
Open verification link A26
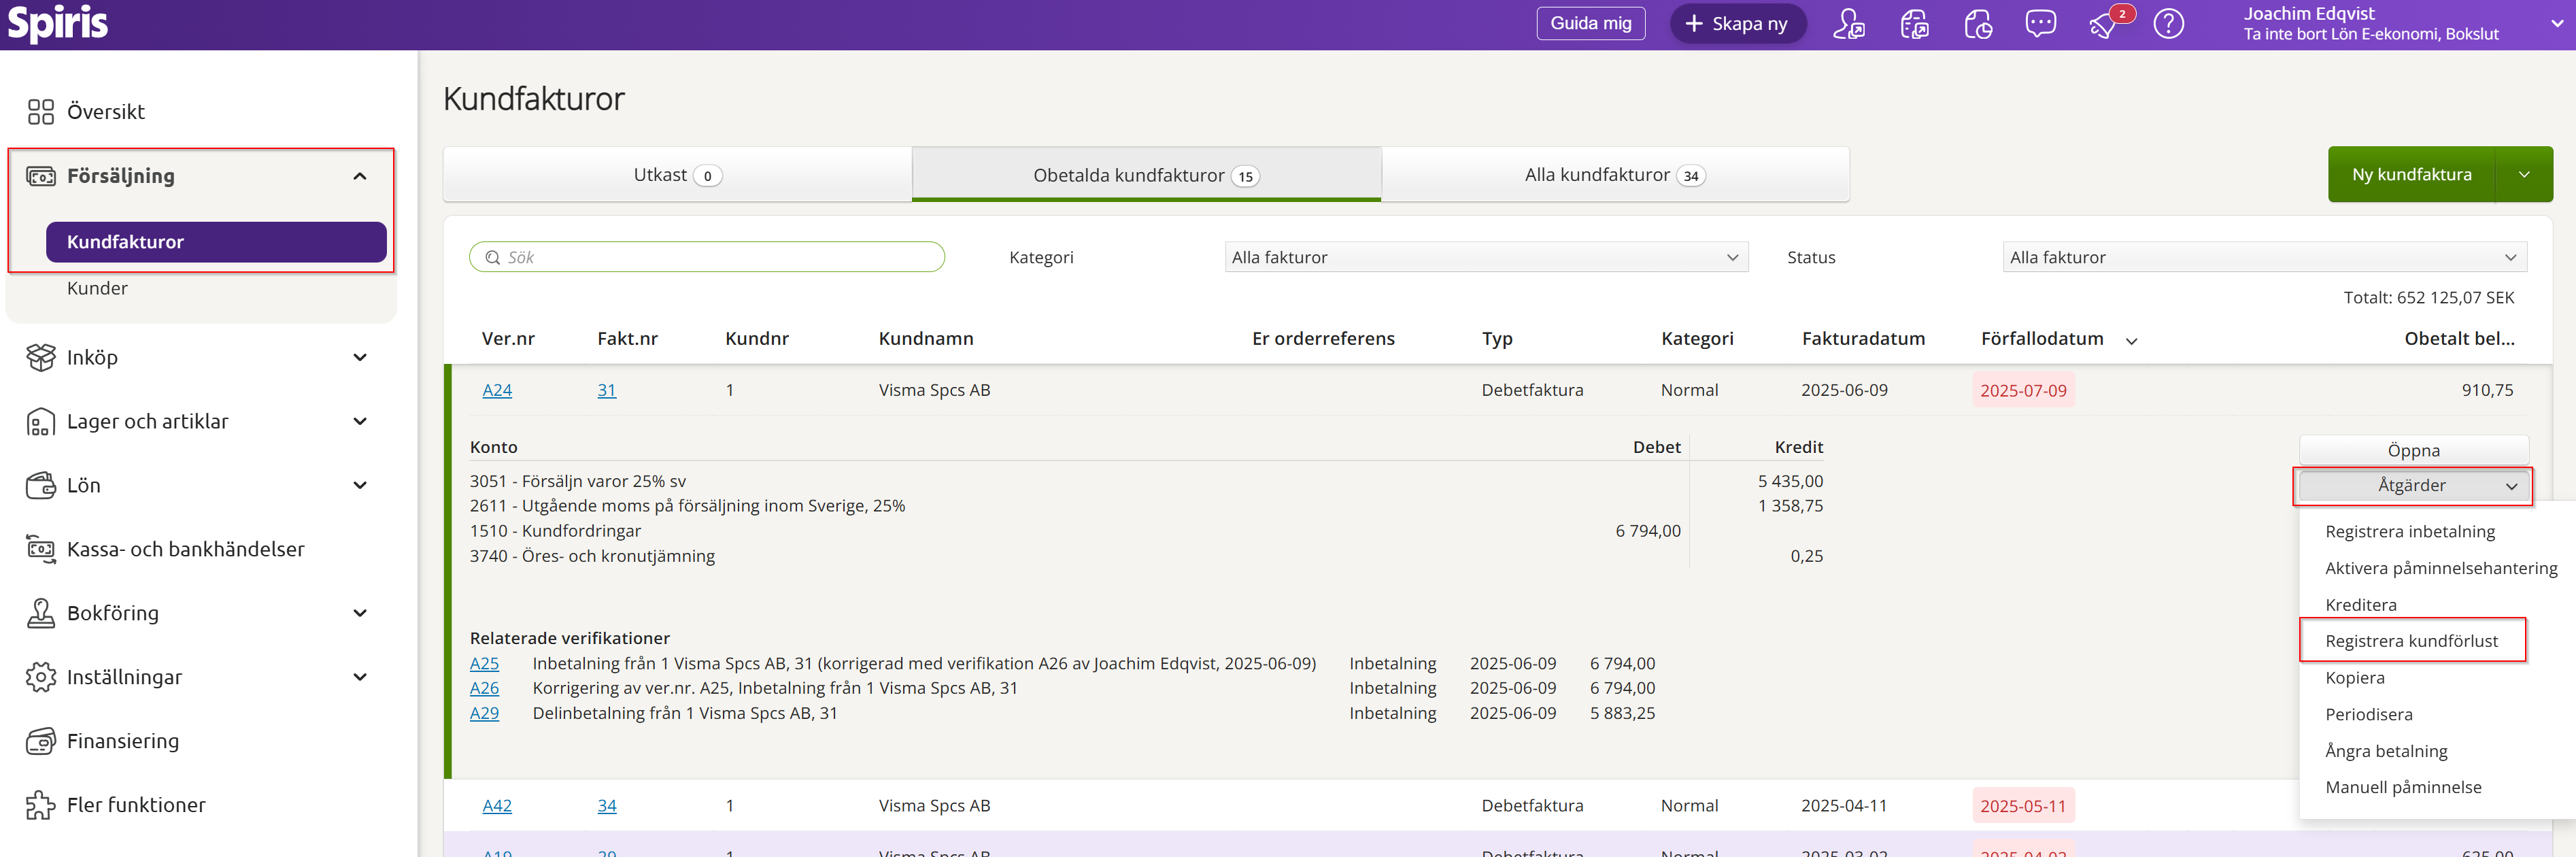click(x=484, y=688)
